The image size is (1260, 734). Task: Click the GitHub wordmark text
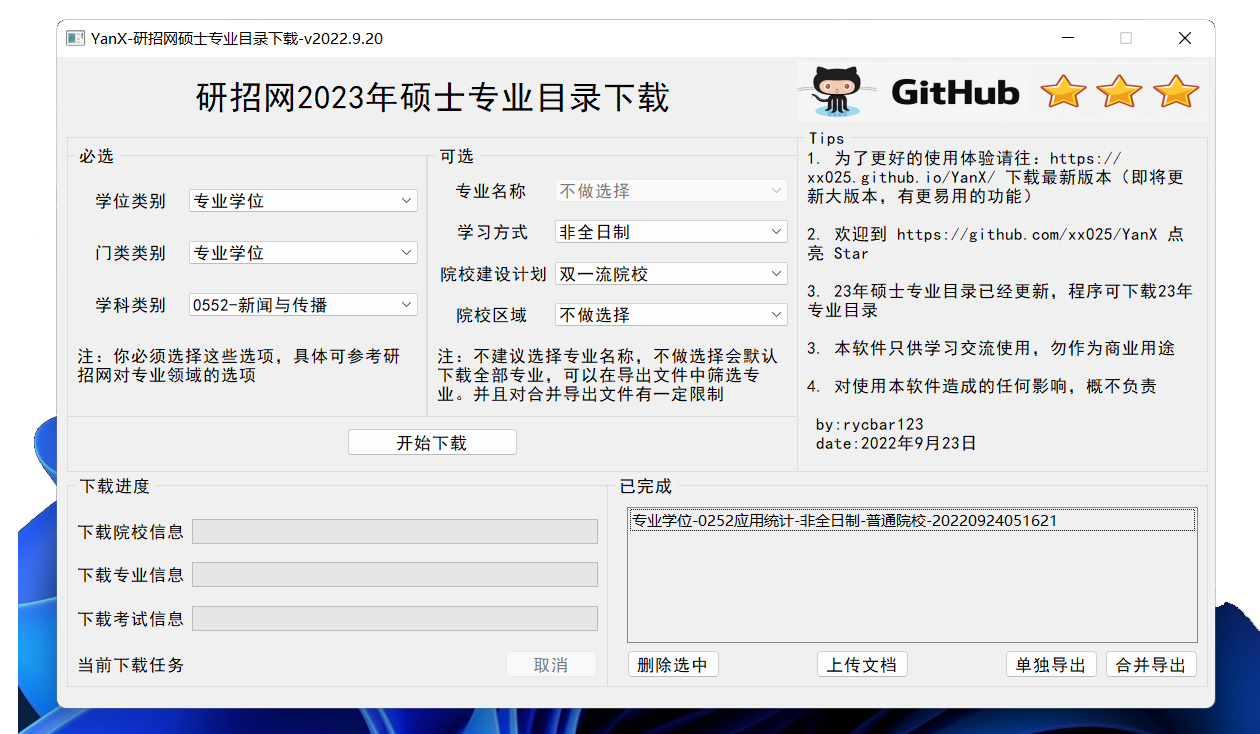point(955,93)
